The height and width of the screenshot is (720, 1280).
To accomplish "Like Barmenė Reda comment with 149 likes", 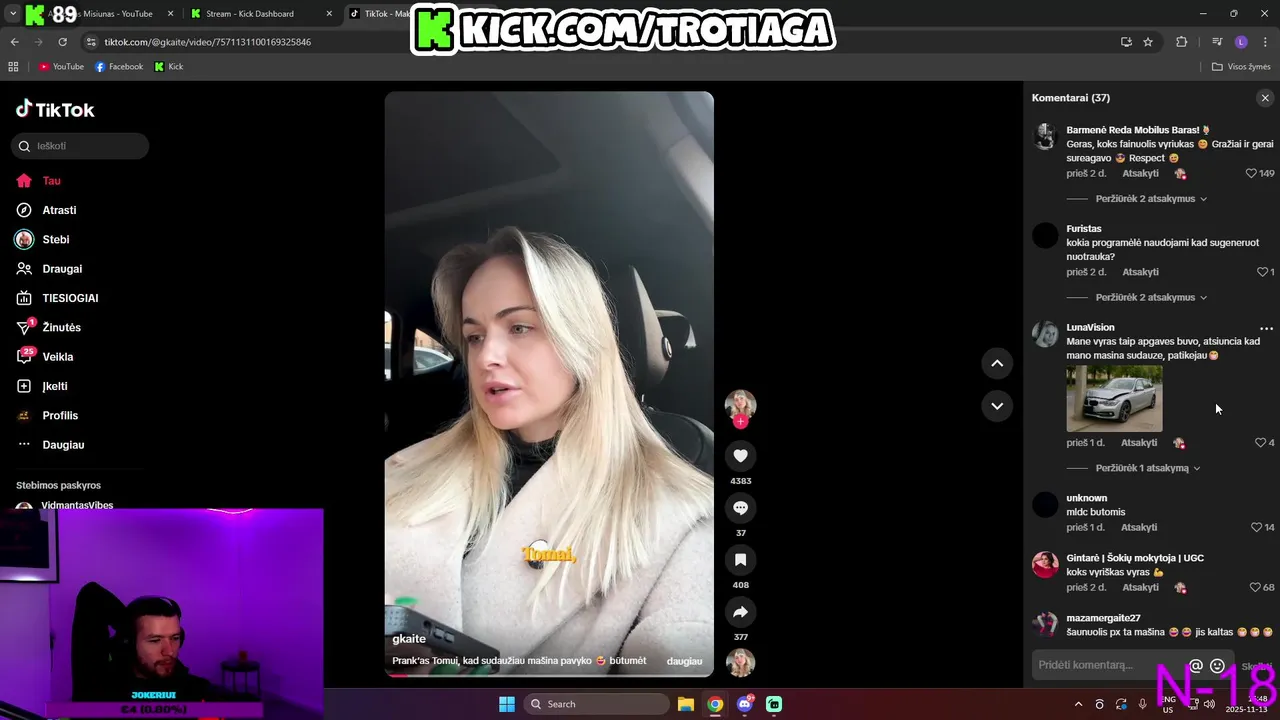I will pyautogui.click(x=1251, y=174).
